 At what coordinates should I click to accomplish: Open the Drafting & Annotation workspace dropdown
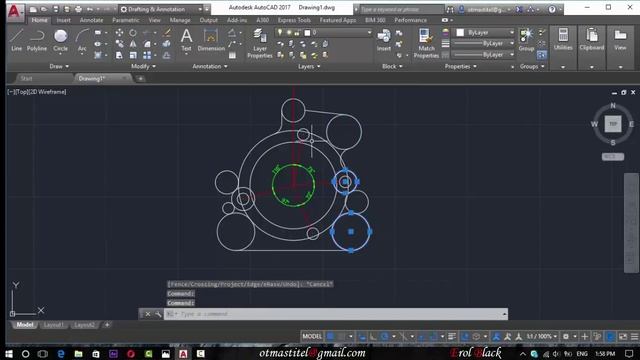point(162,9)
